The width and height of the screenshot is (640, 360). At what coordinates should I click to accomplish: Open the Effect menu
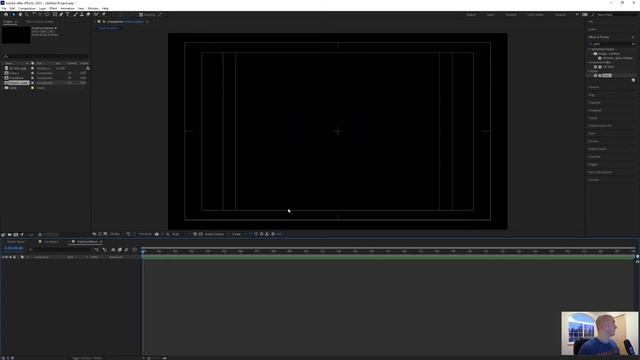coord(53,8)
